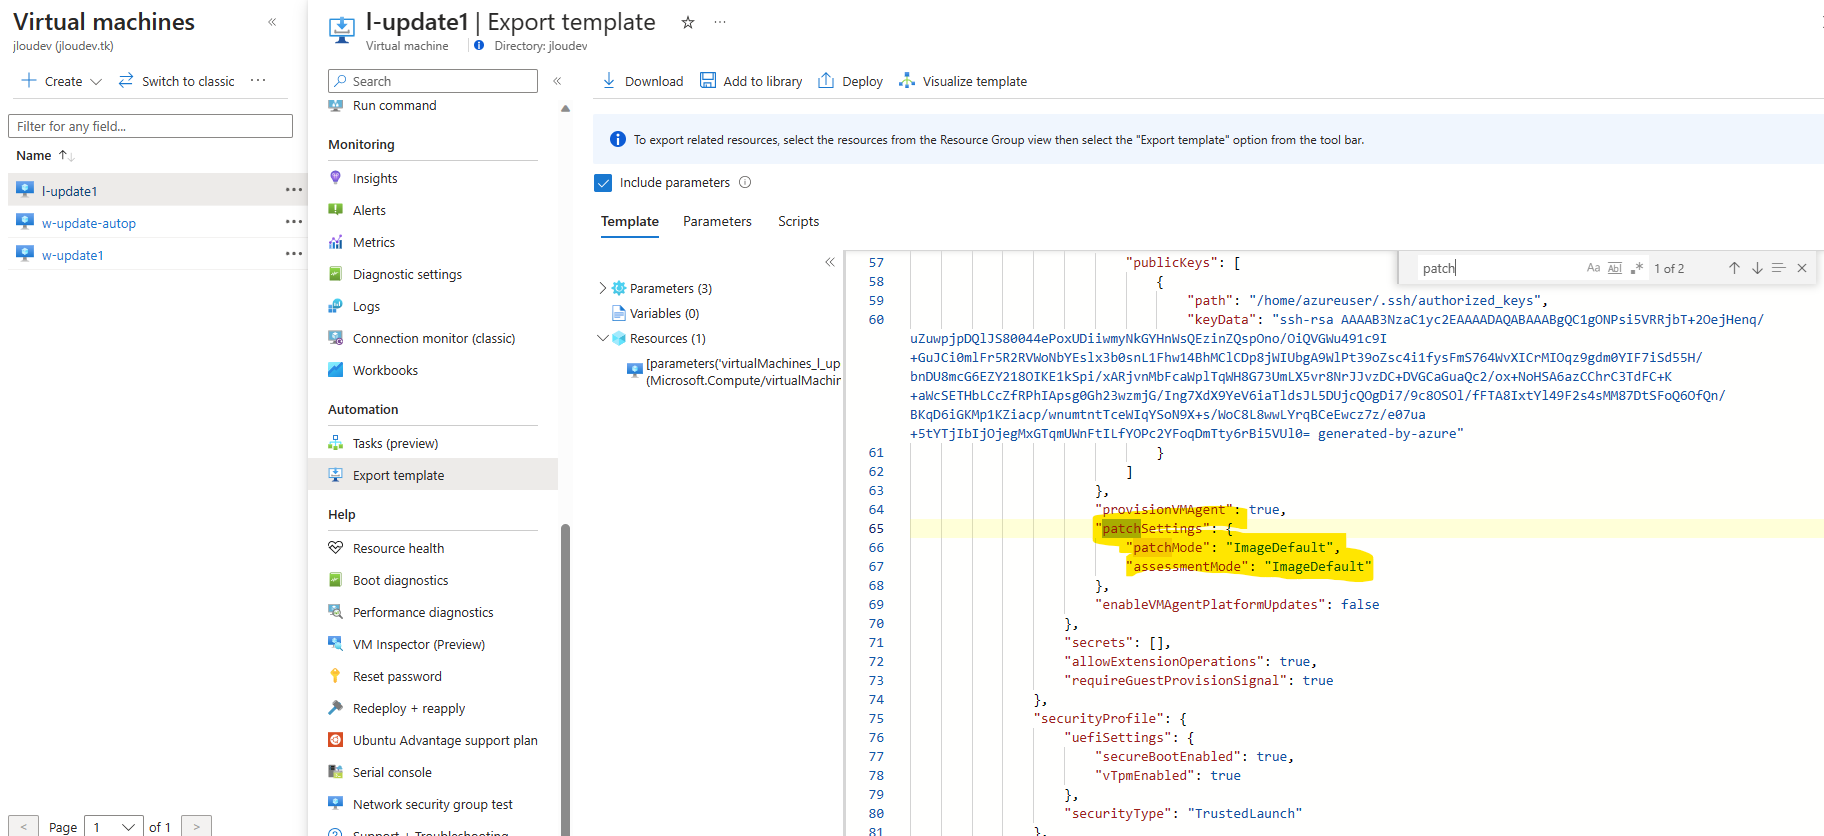
Task: Collapse the Resources (1) tree node
Action: point(602,338)
